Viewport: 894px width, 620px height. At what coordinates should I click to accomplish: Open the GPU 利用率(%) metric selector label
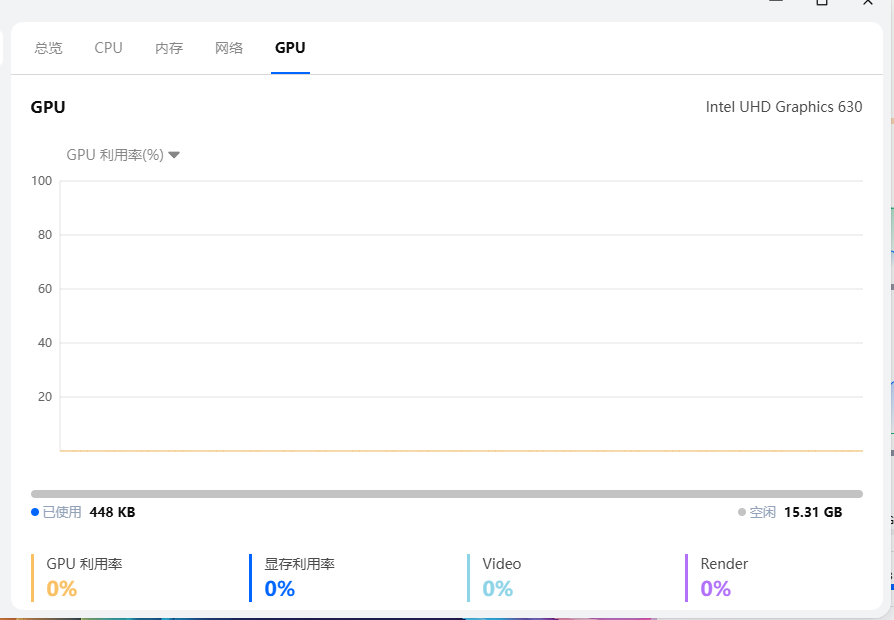114,155
